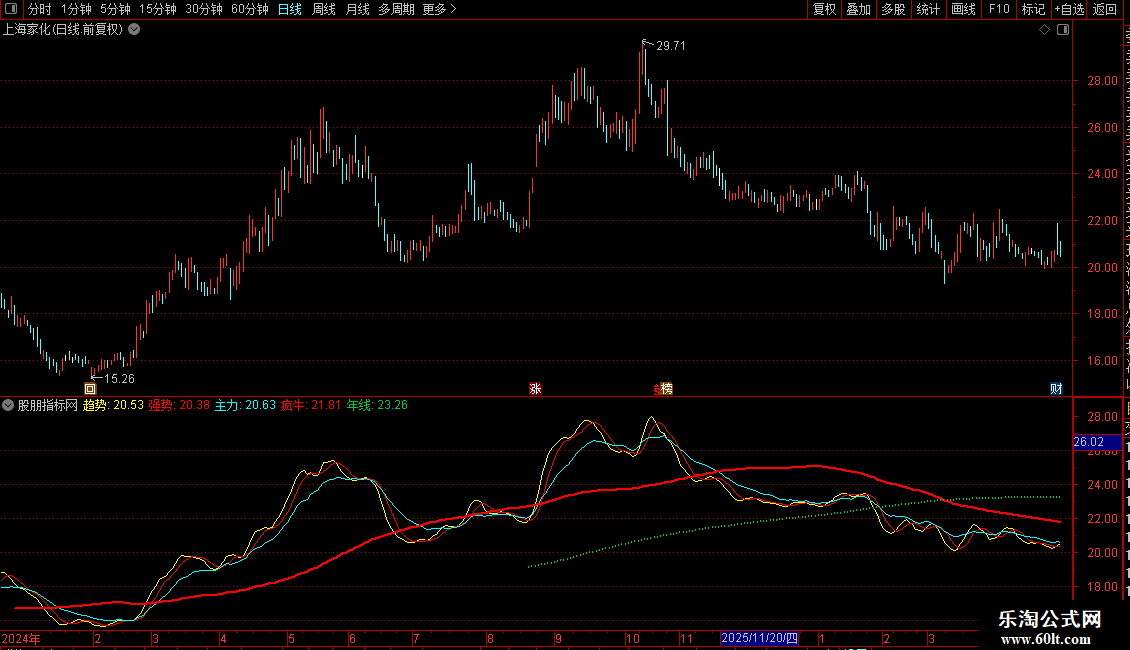
Task: Select the 30分钟 period tab
Action: pyautogui.click(x=204, y=9)
